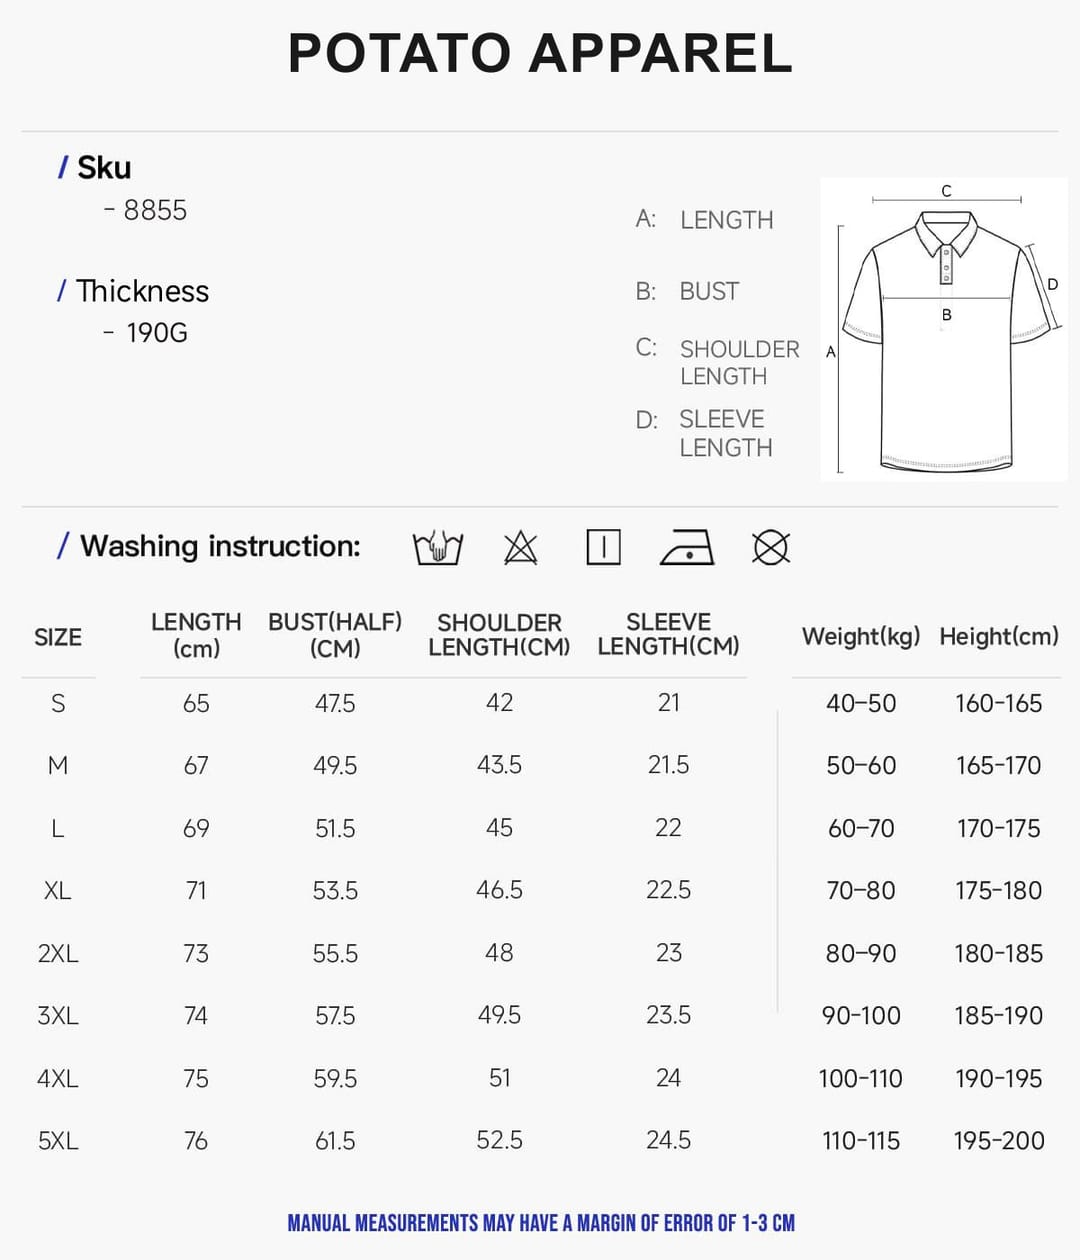This screenshot has height=1260, width=1080.
Task: Click the SKU number 8855
Action: pyautogui.click(x=155, y=210)
